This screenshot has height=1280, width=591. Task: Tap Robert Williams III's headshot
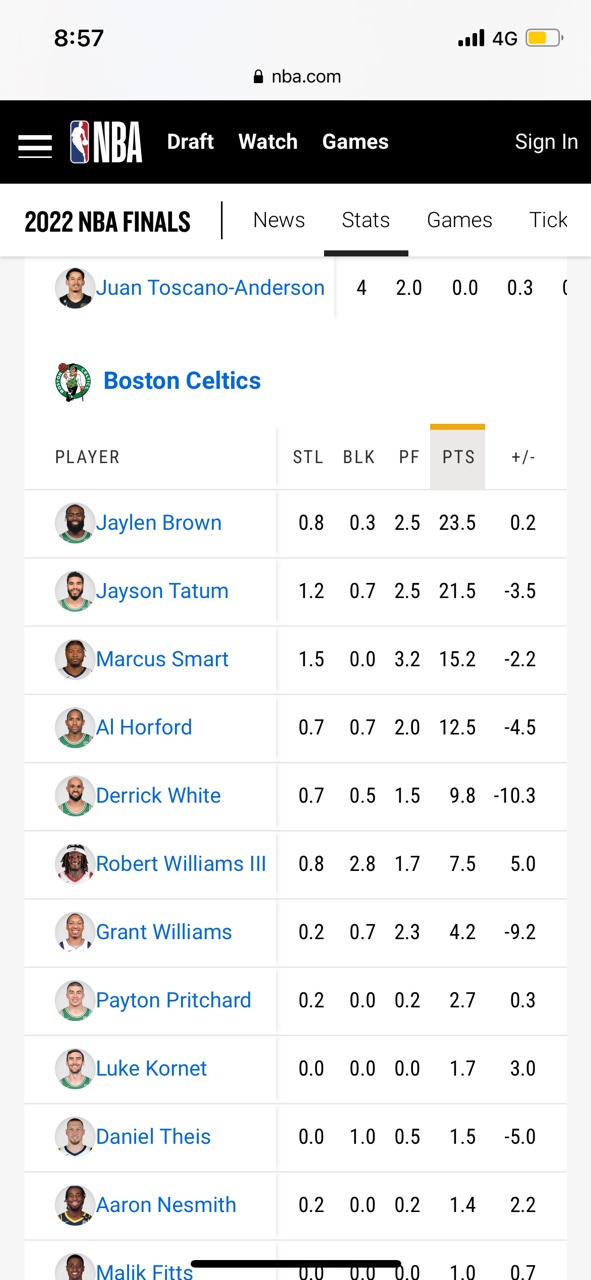tap(75, 864)
